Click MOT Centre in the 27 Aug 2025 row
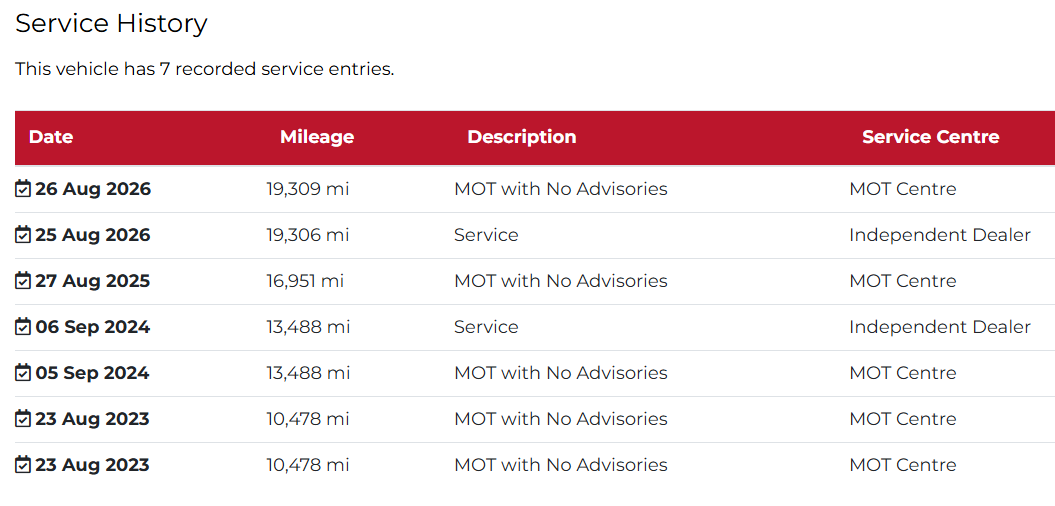This screenshot has height=506, width=1055. click(x=903, y=281)
